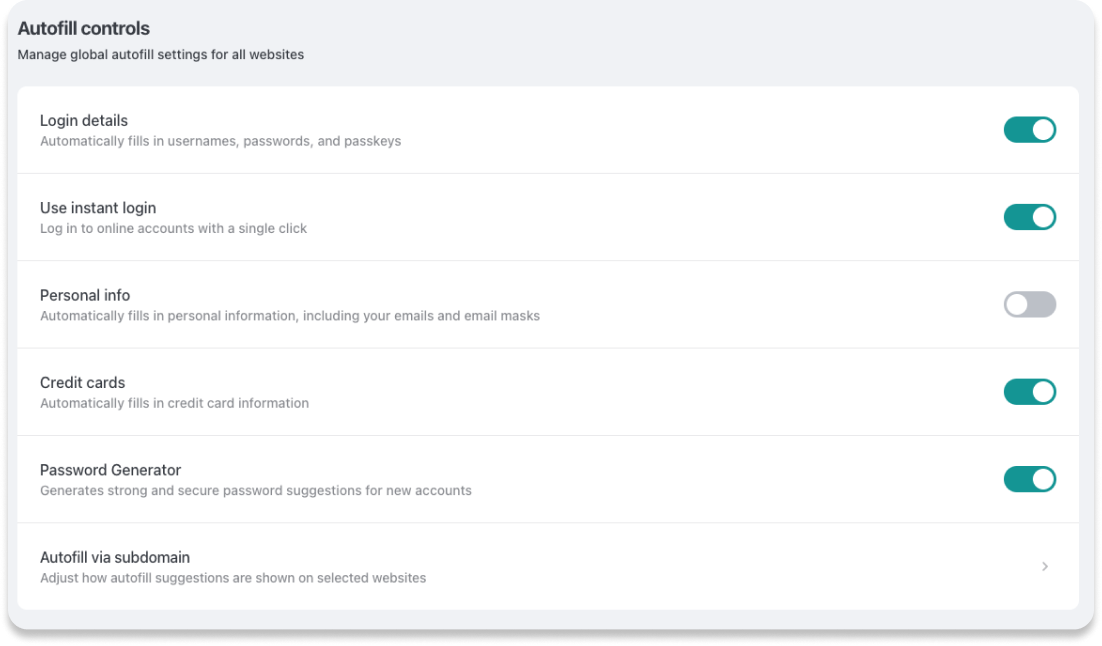Expand the Autofill via subdomain chevron

[1045, 566]
